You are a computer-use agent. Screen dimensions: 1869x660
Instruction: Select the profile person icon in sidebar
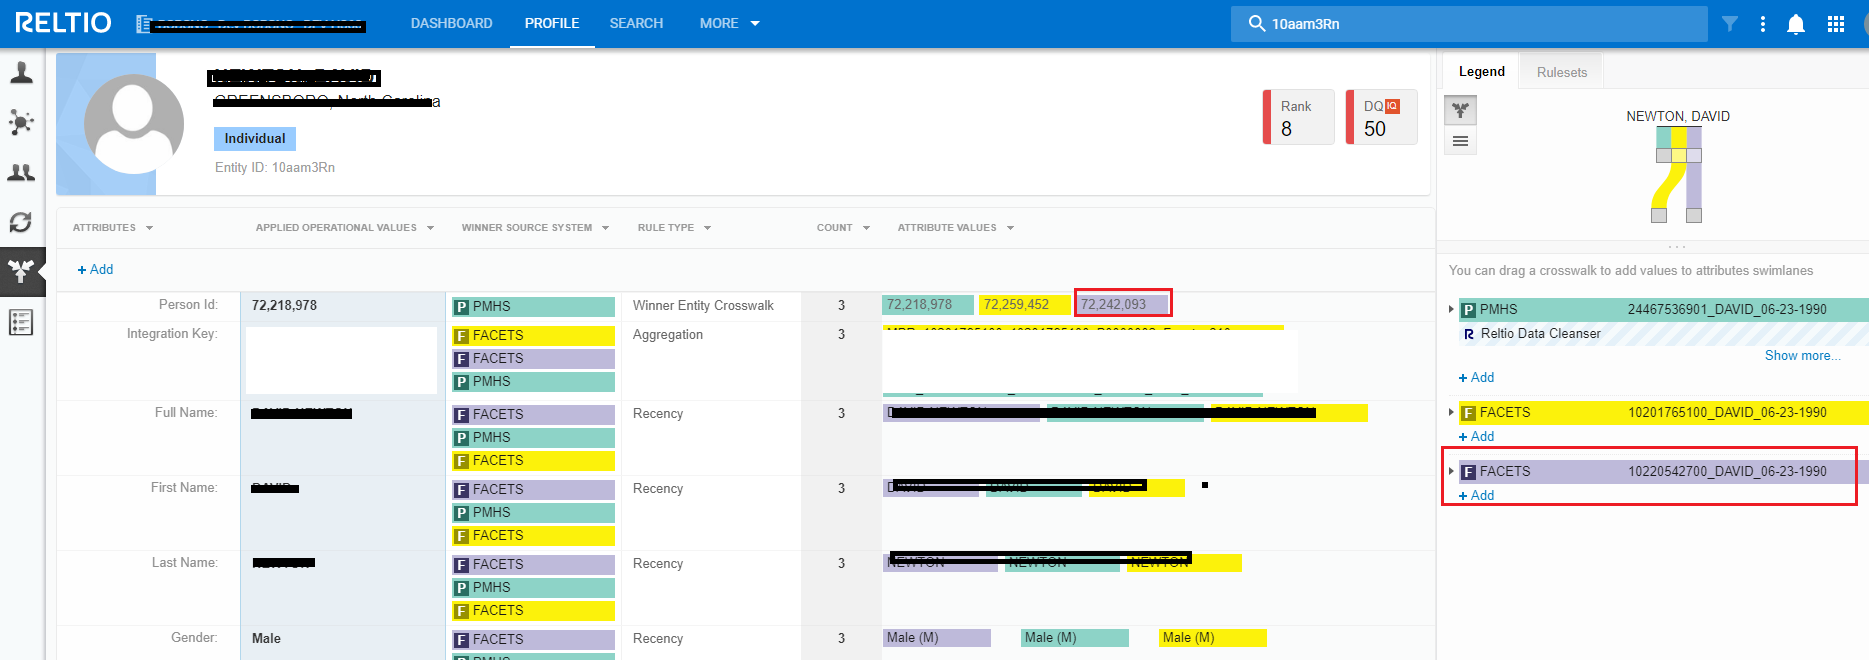click(21, 73)
